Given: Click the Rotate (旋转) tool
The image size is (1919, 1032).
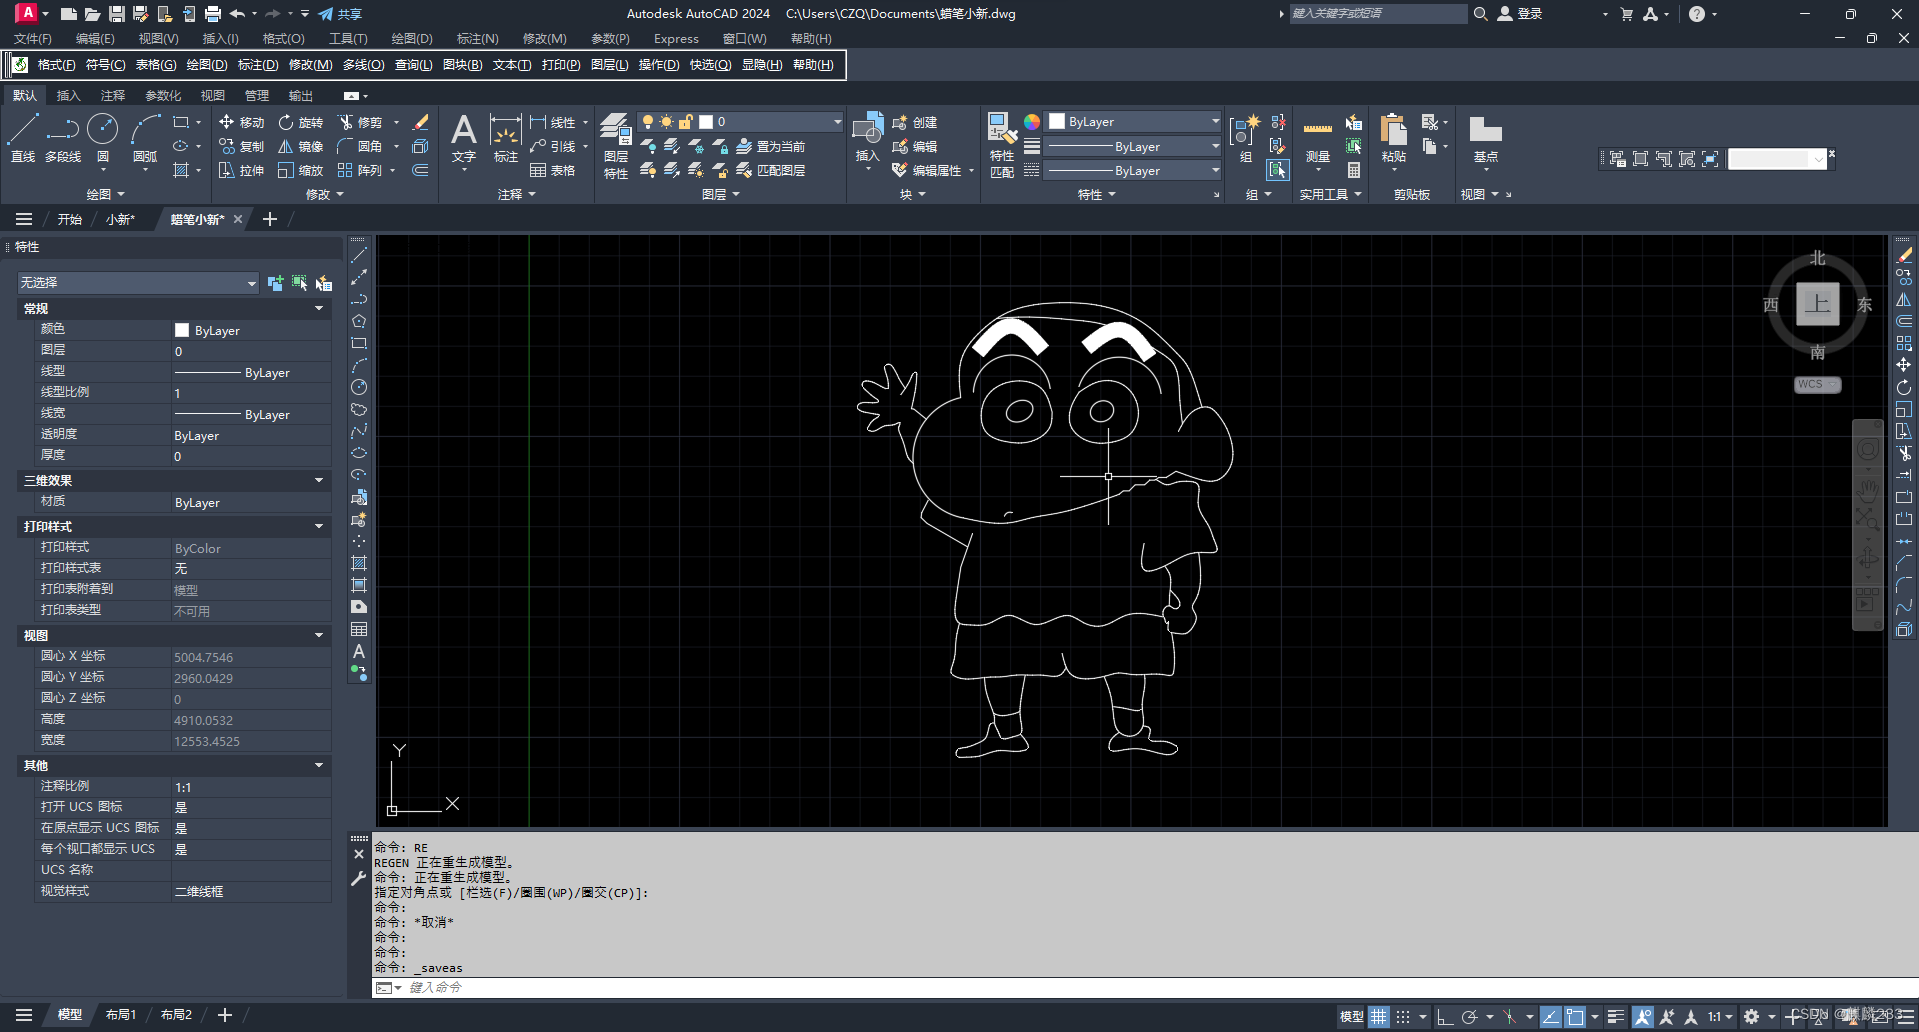Looking at the screenshot, I should click(x=301, y=122).
